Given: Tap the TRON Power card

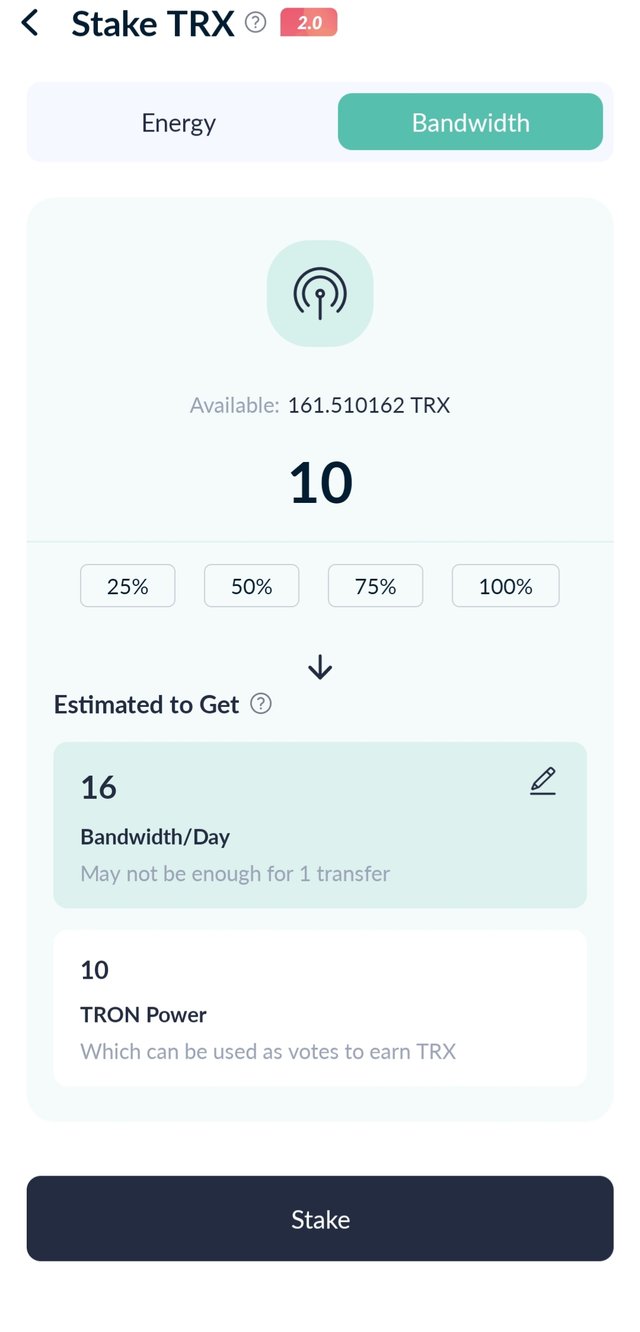Looking at the screenshot, I should point(320,1008).
